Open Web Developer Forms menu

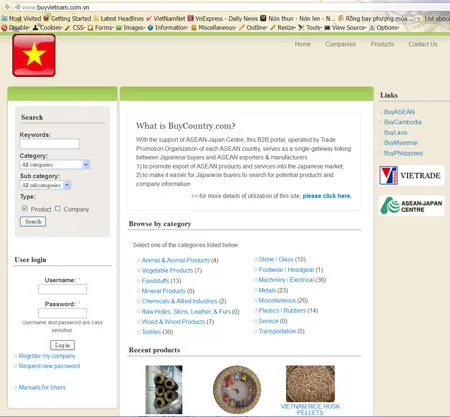click(101, 28)
